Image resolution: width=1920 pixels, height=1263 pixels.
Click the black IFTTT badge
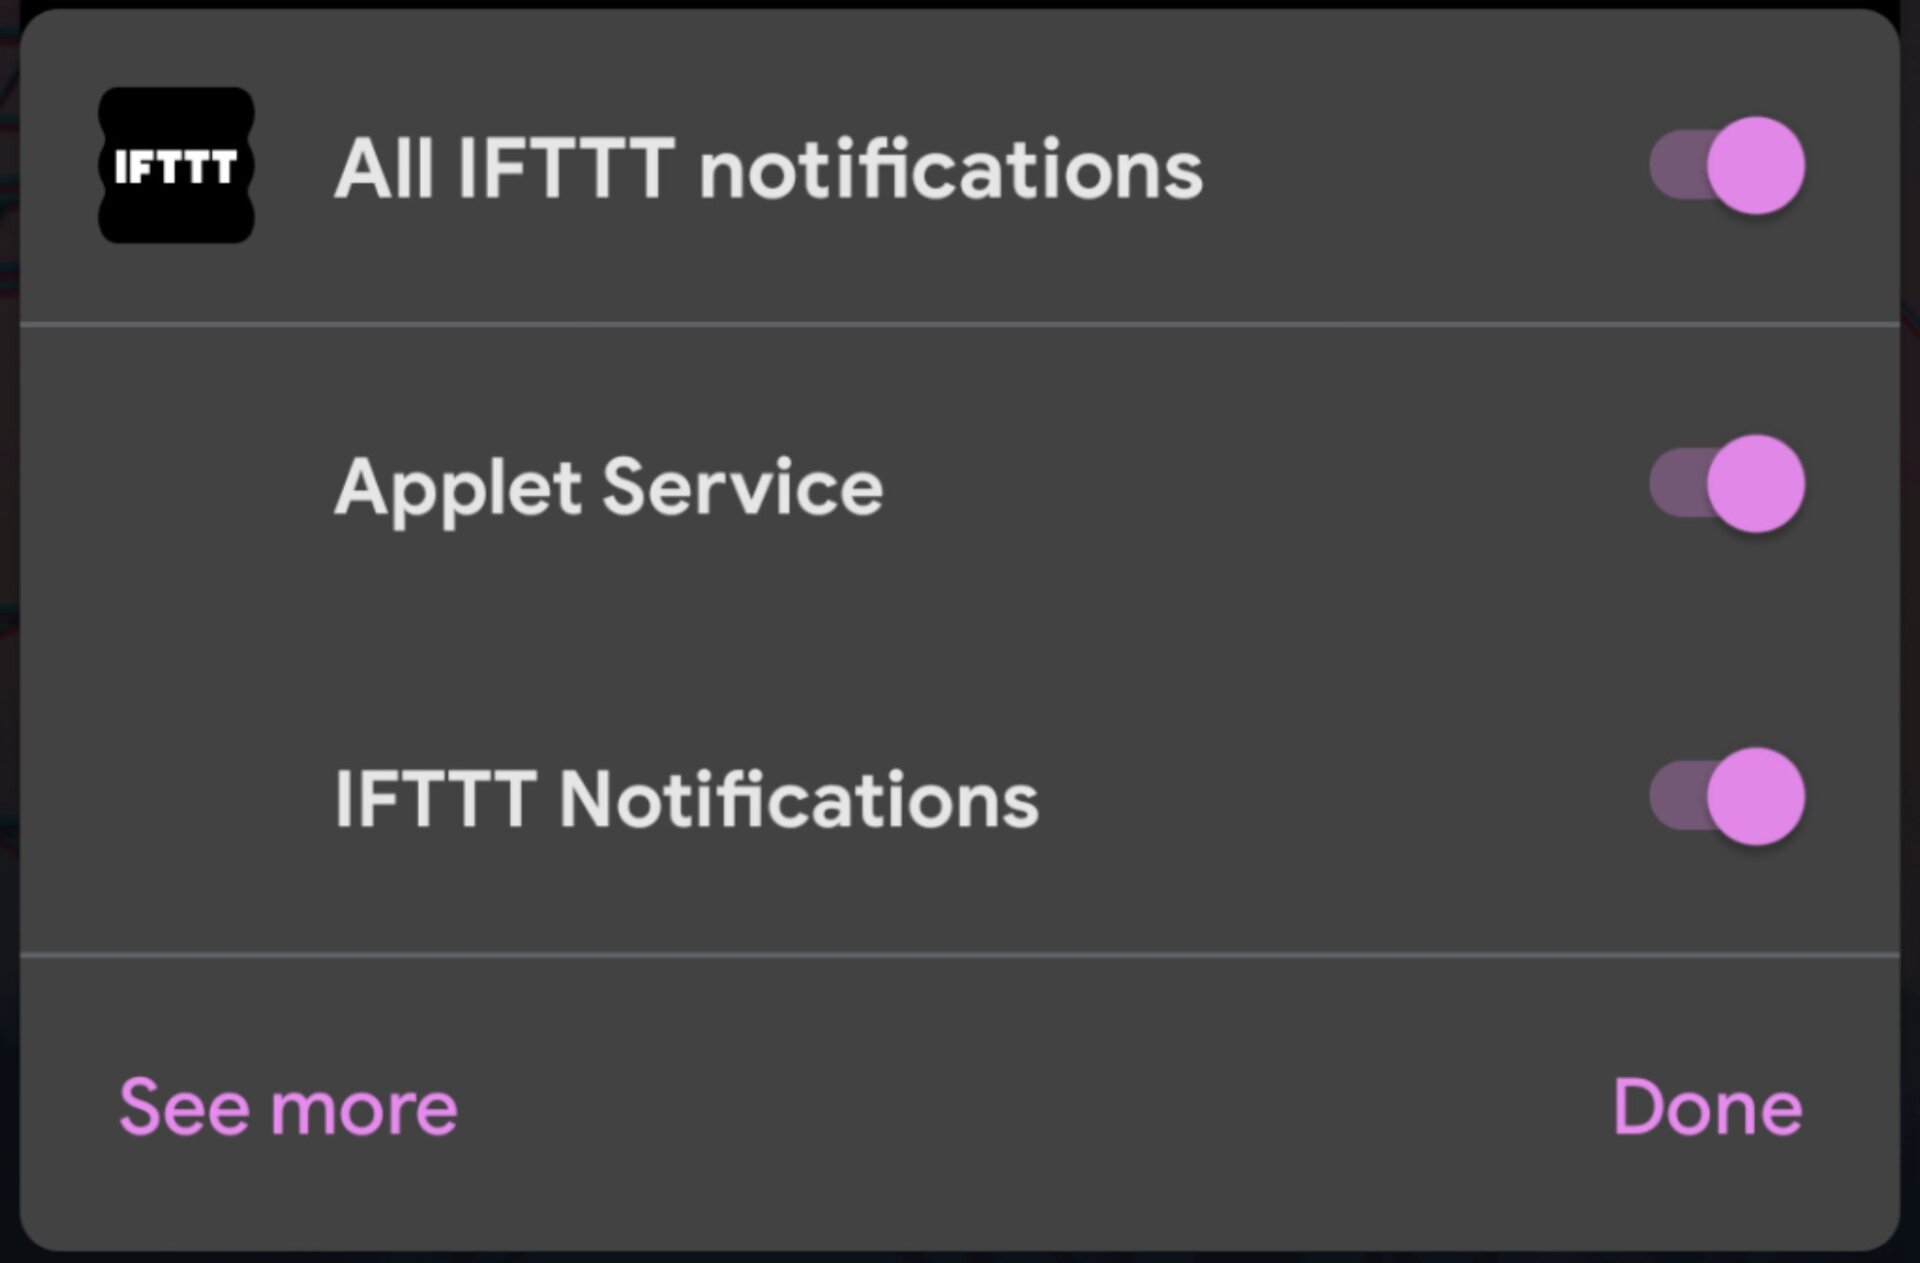point(176,165)
